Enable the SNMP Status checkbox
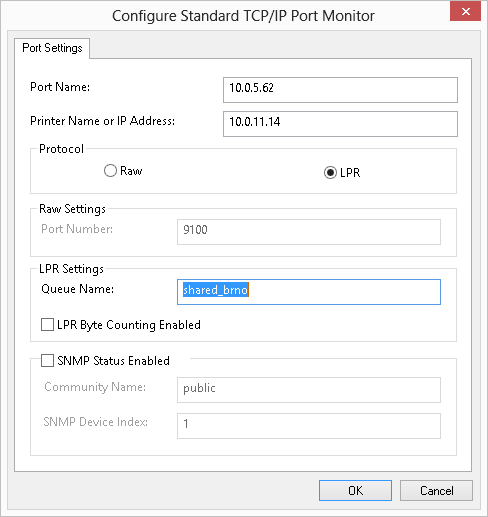The height and width of the screenshot is (517, 488). [47, 360]
